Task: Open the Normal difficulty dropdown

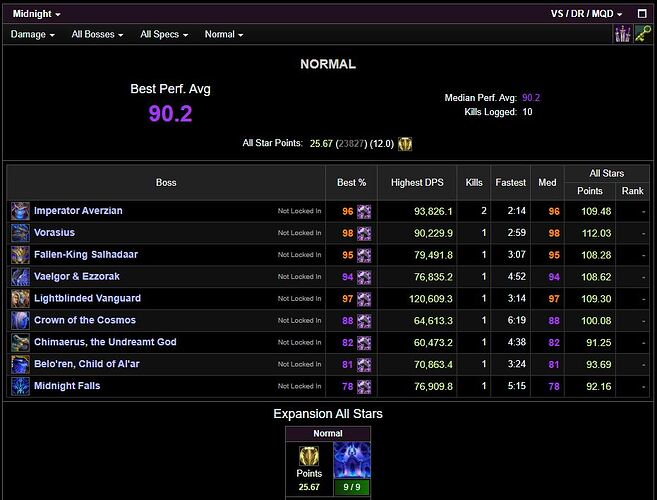Action: (x=224, y=34)
